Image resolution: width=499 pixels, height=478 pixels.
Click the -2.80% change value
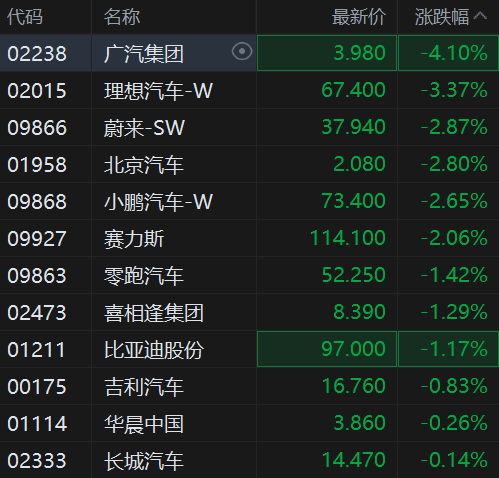pos(454,164)
